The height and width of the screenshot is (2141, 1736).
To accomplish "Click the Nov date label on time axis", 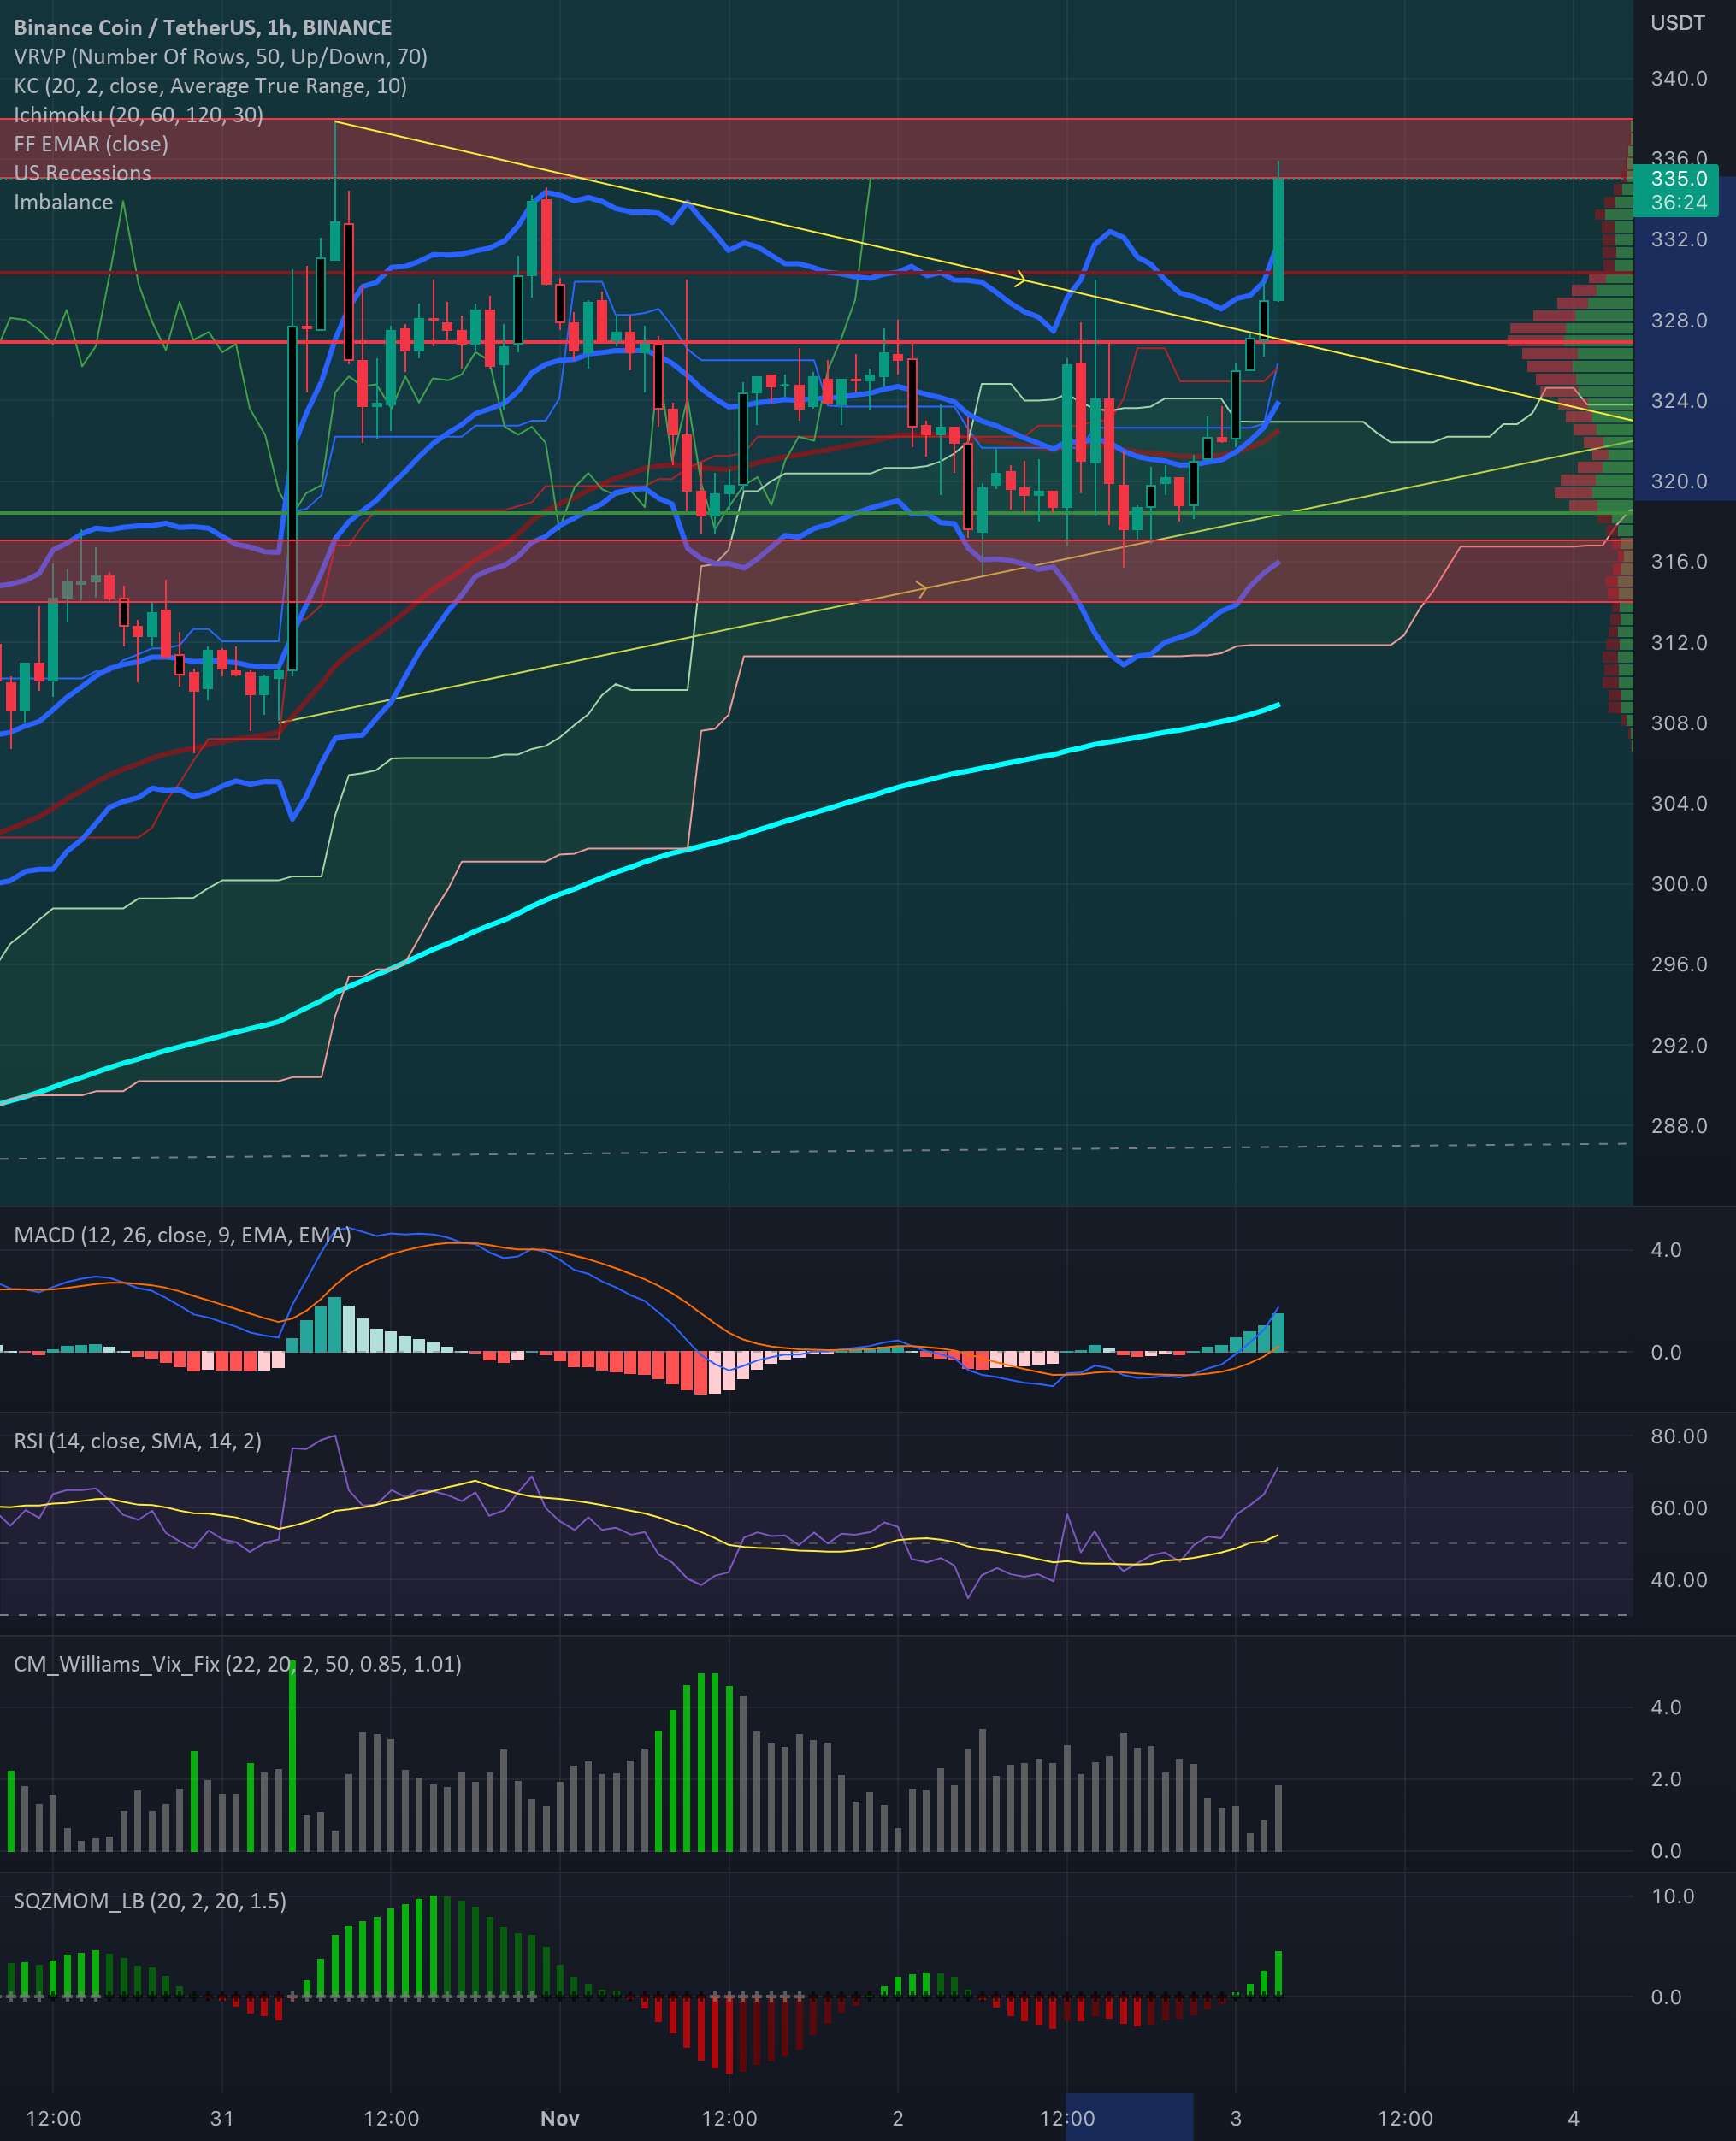I will coord(559,2118).
